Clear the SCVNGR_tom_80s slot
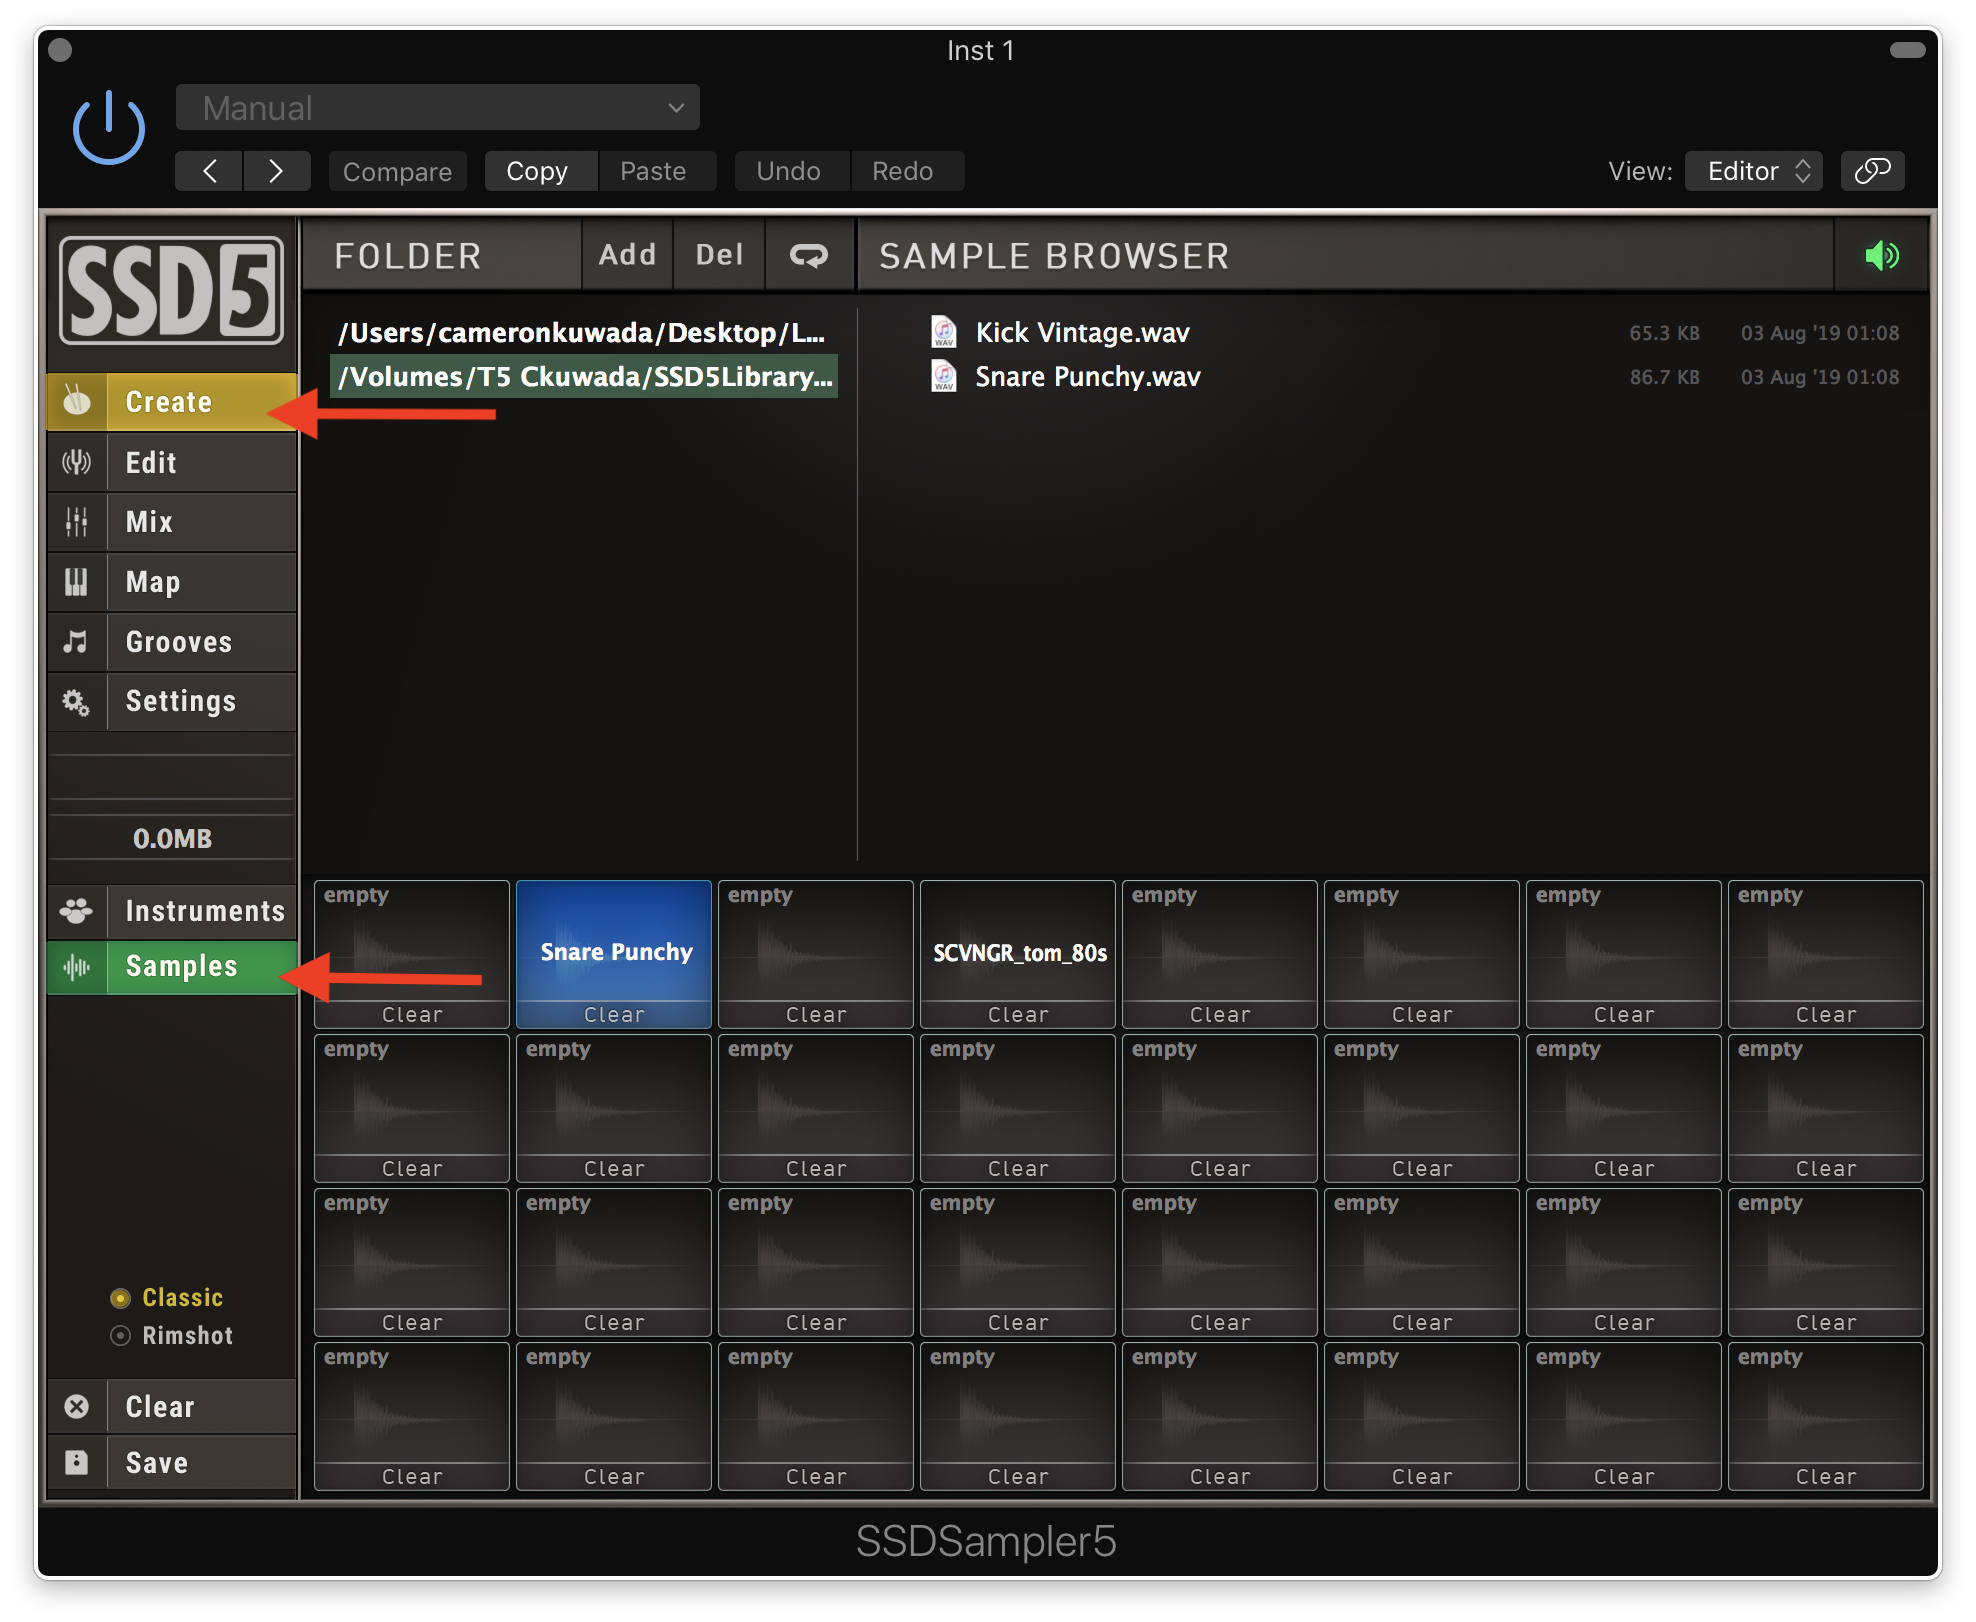This screenshot has height=1622, width=1976. pyautogui.click(x=1018, y=1015)
